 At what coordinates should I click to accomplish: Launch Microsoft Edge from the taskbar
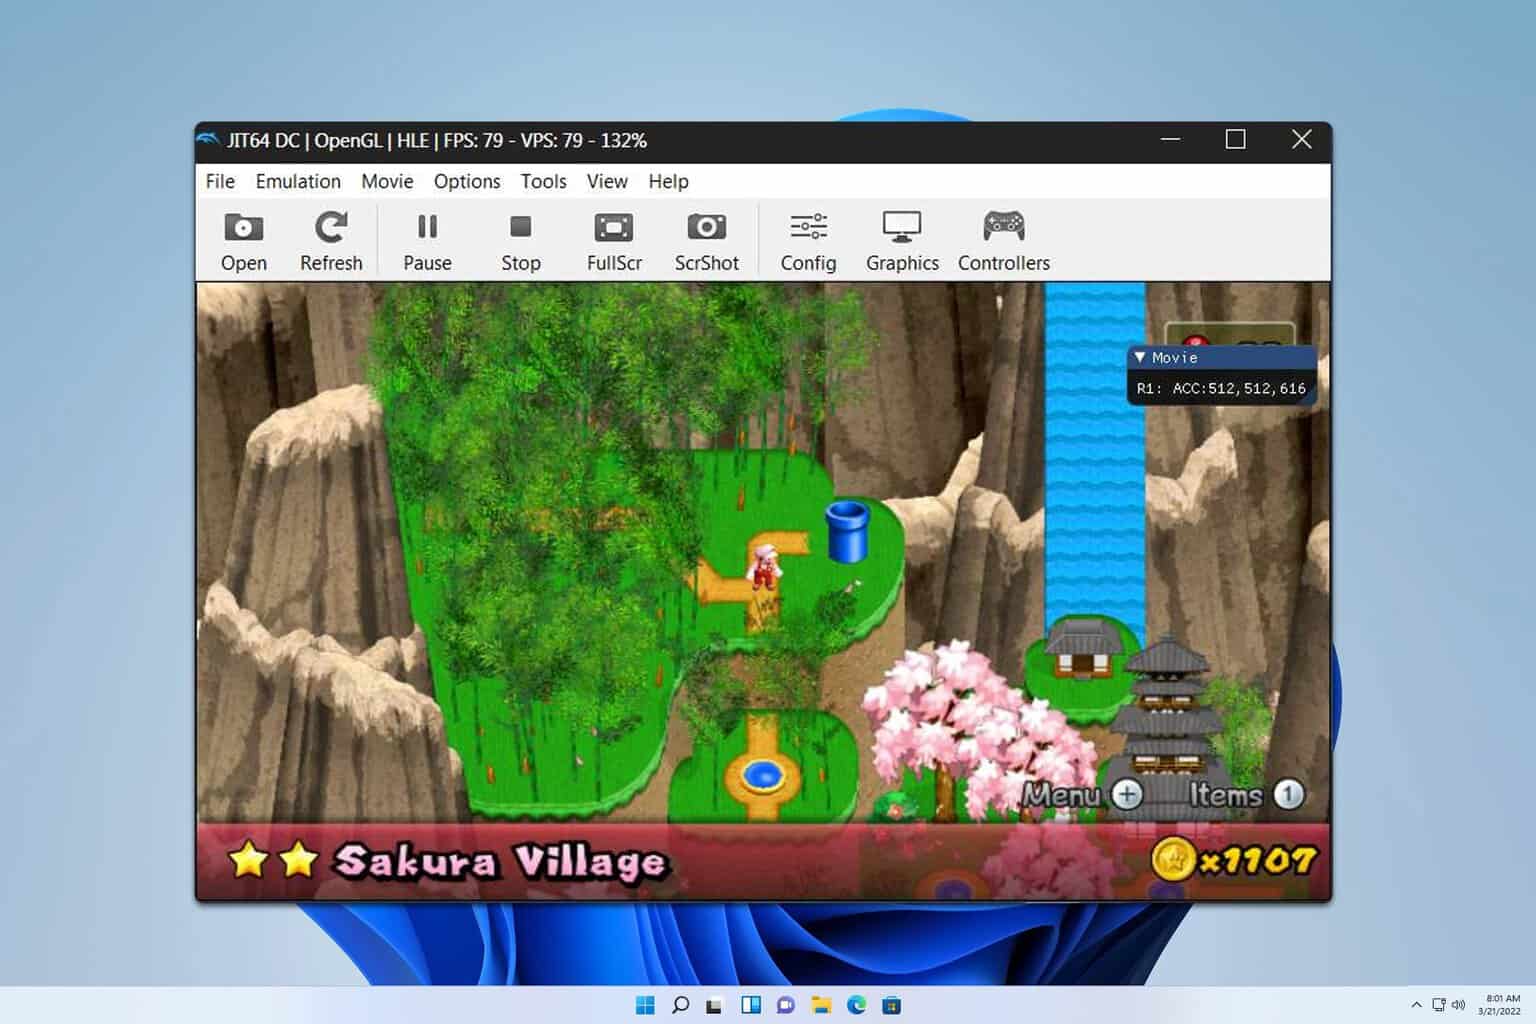tap(856, 1005)
